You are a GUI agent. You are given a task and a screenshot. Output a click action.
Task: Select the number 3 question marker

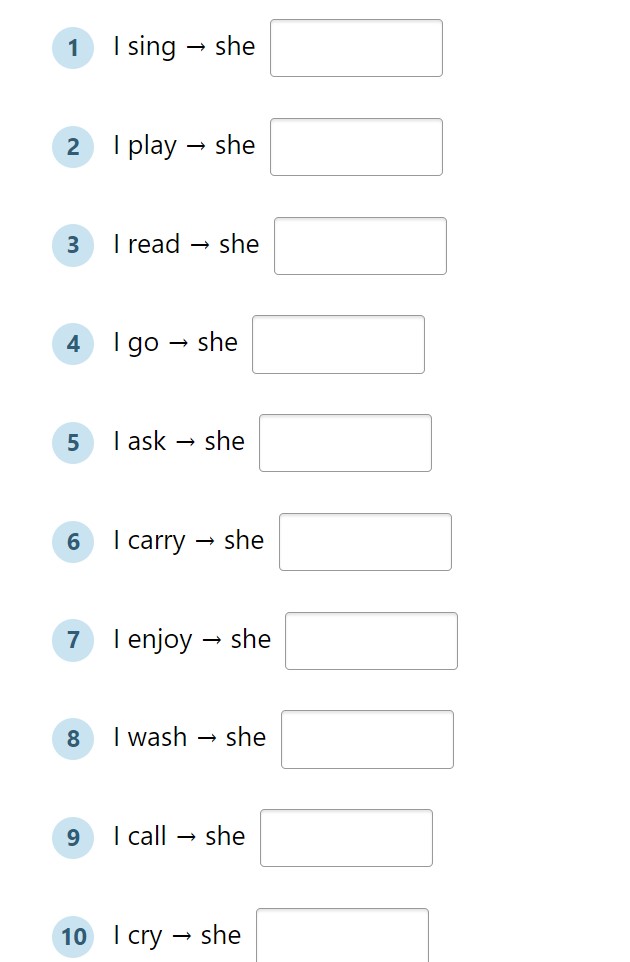[73, 245]
